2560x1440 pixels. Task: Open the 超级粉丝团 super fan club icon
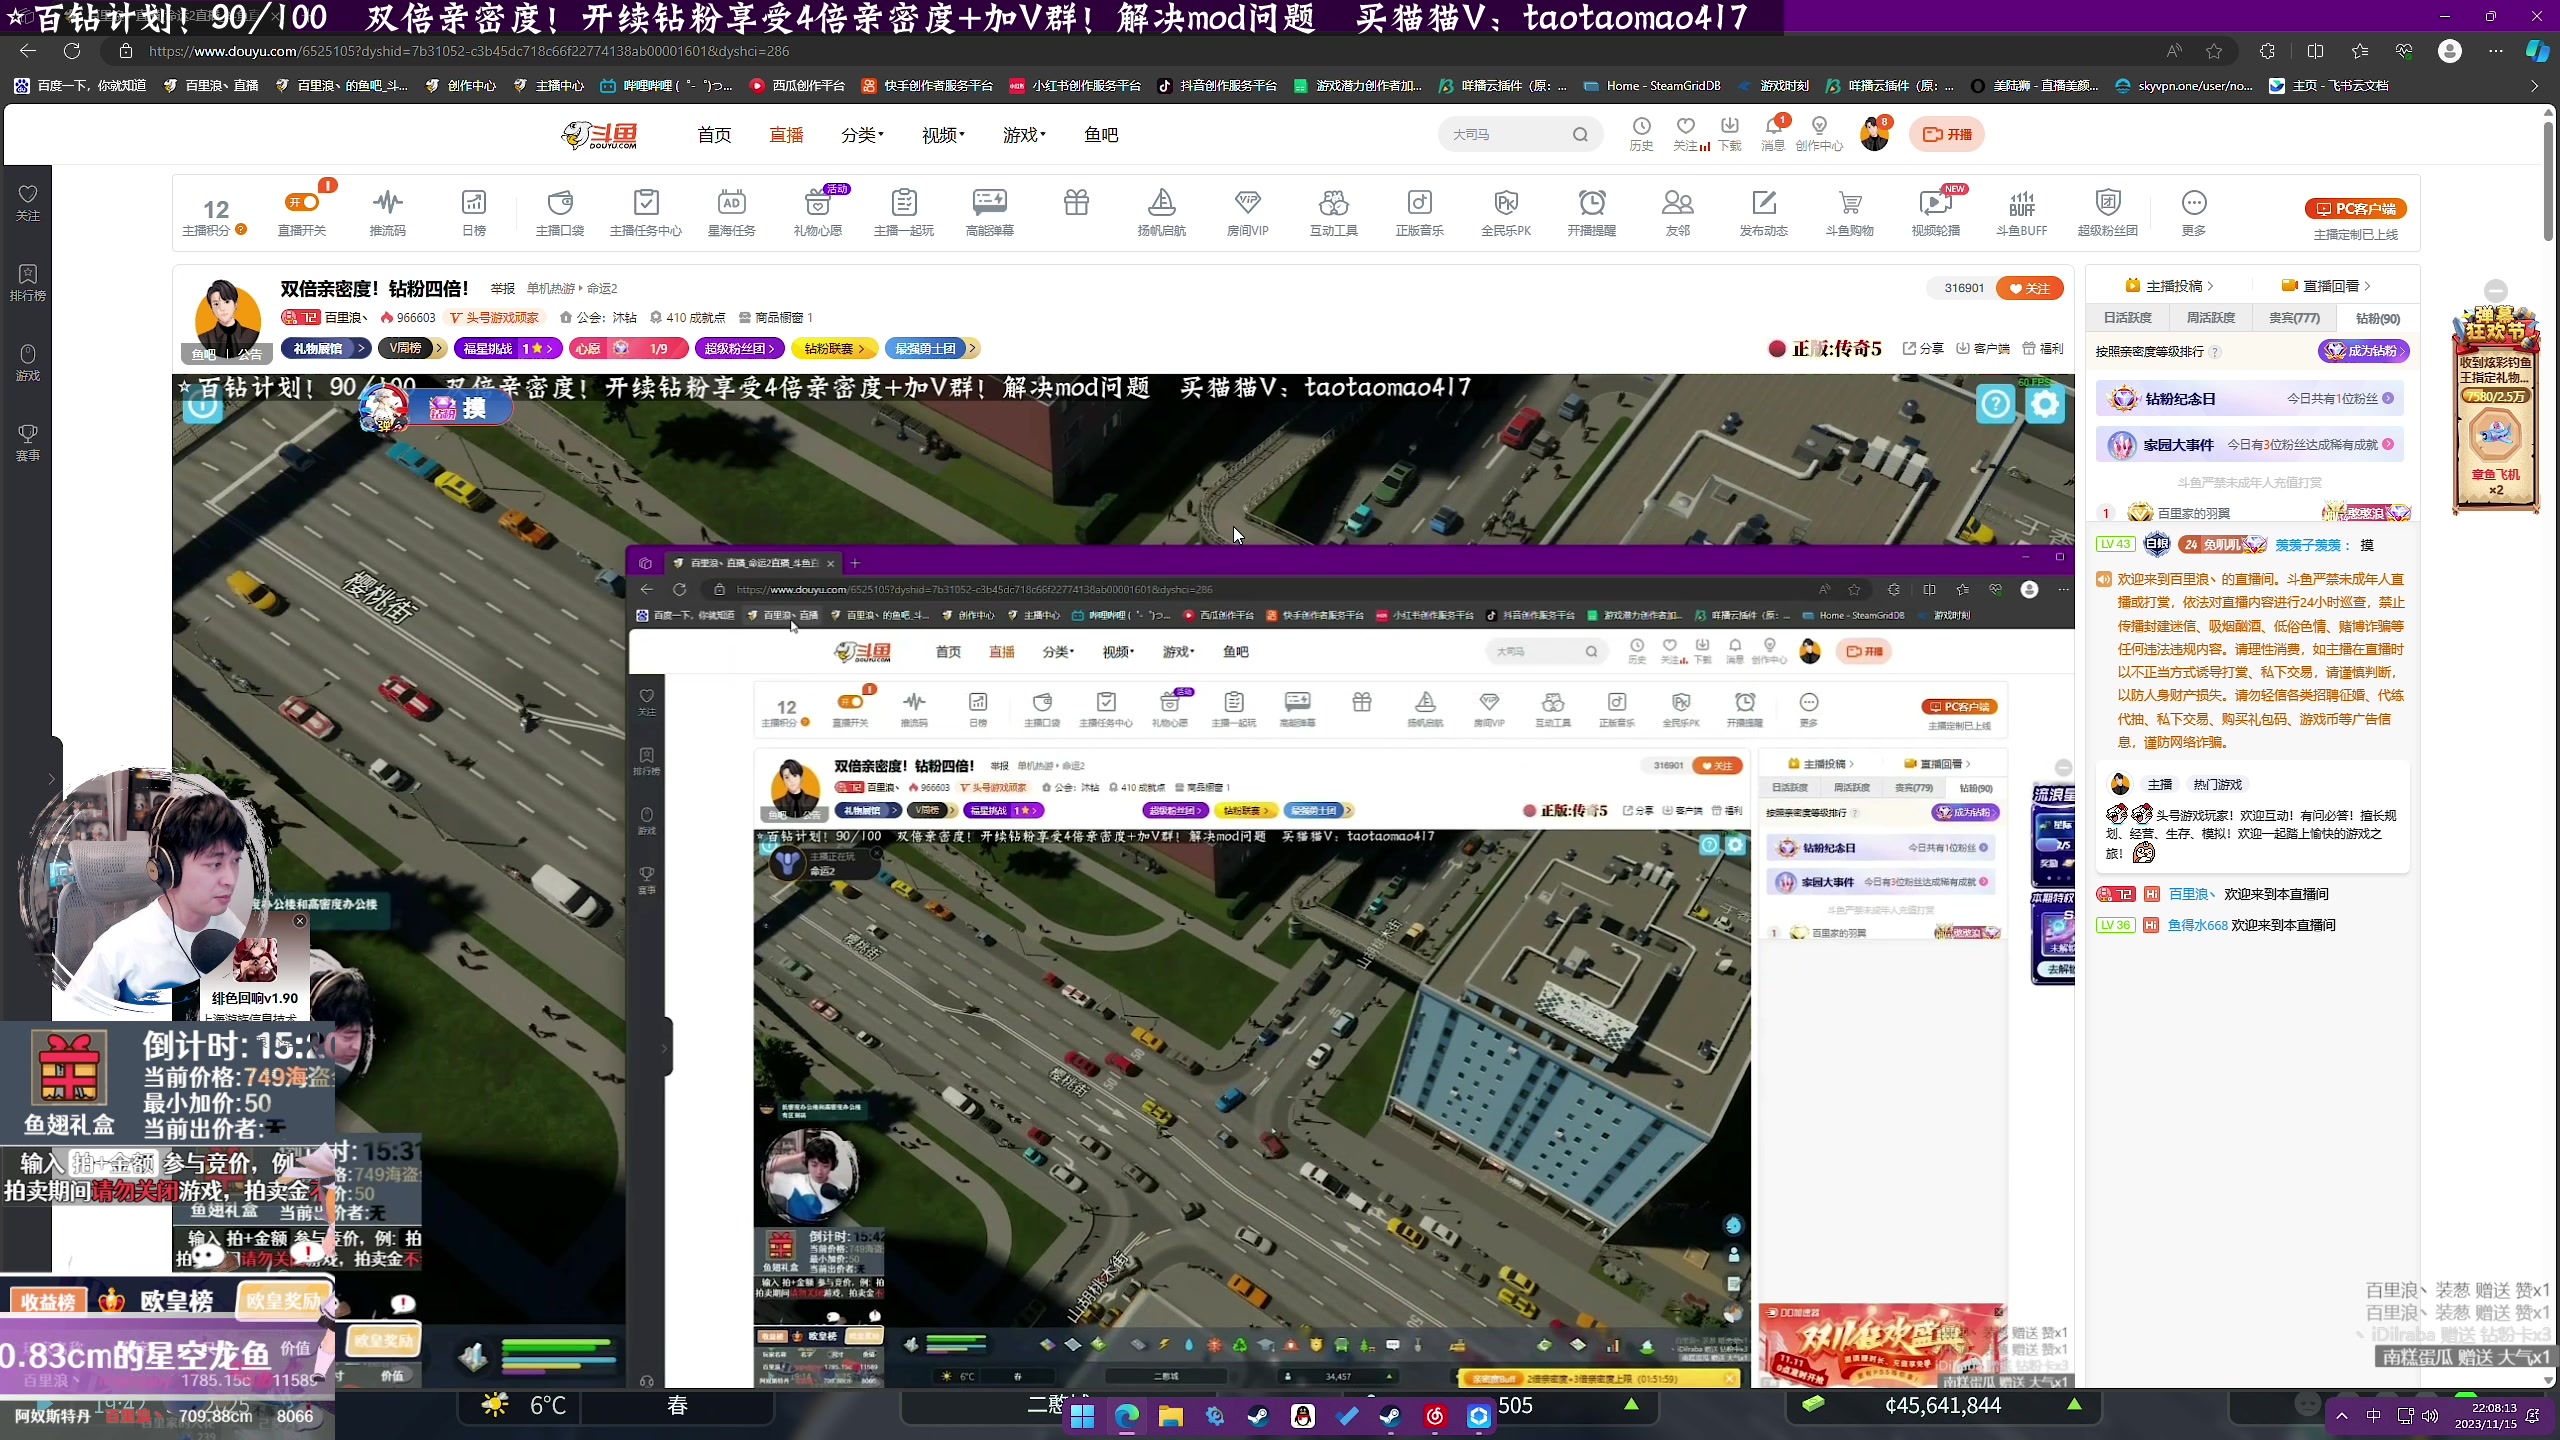(x=2108, y=212)
